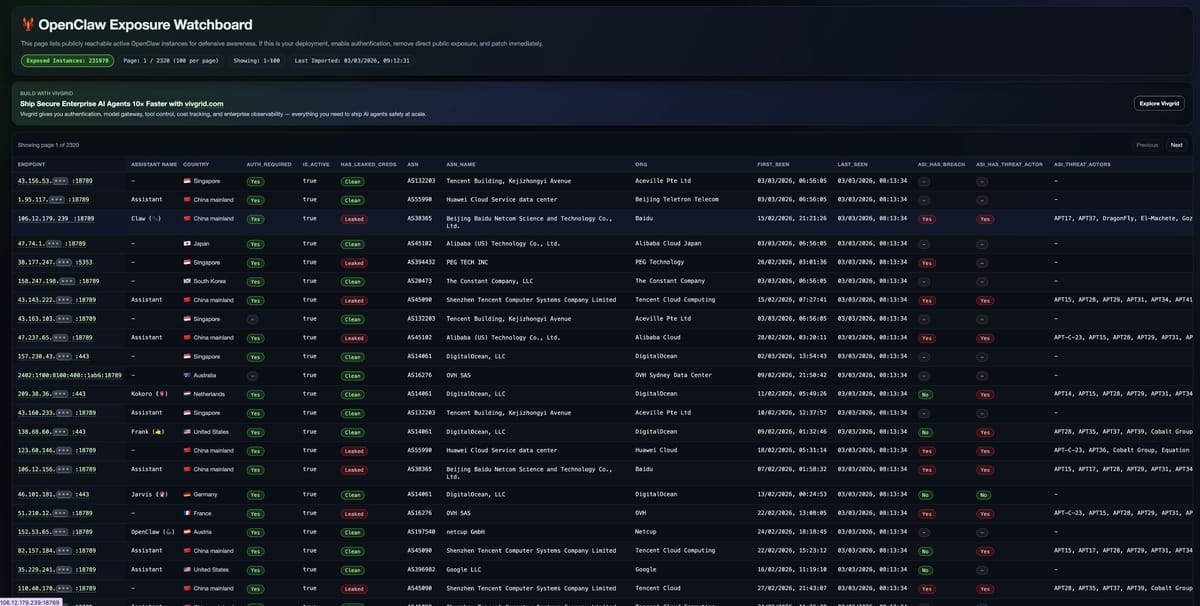
Task: Click the France flag icon
Action: point(188,513)
